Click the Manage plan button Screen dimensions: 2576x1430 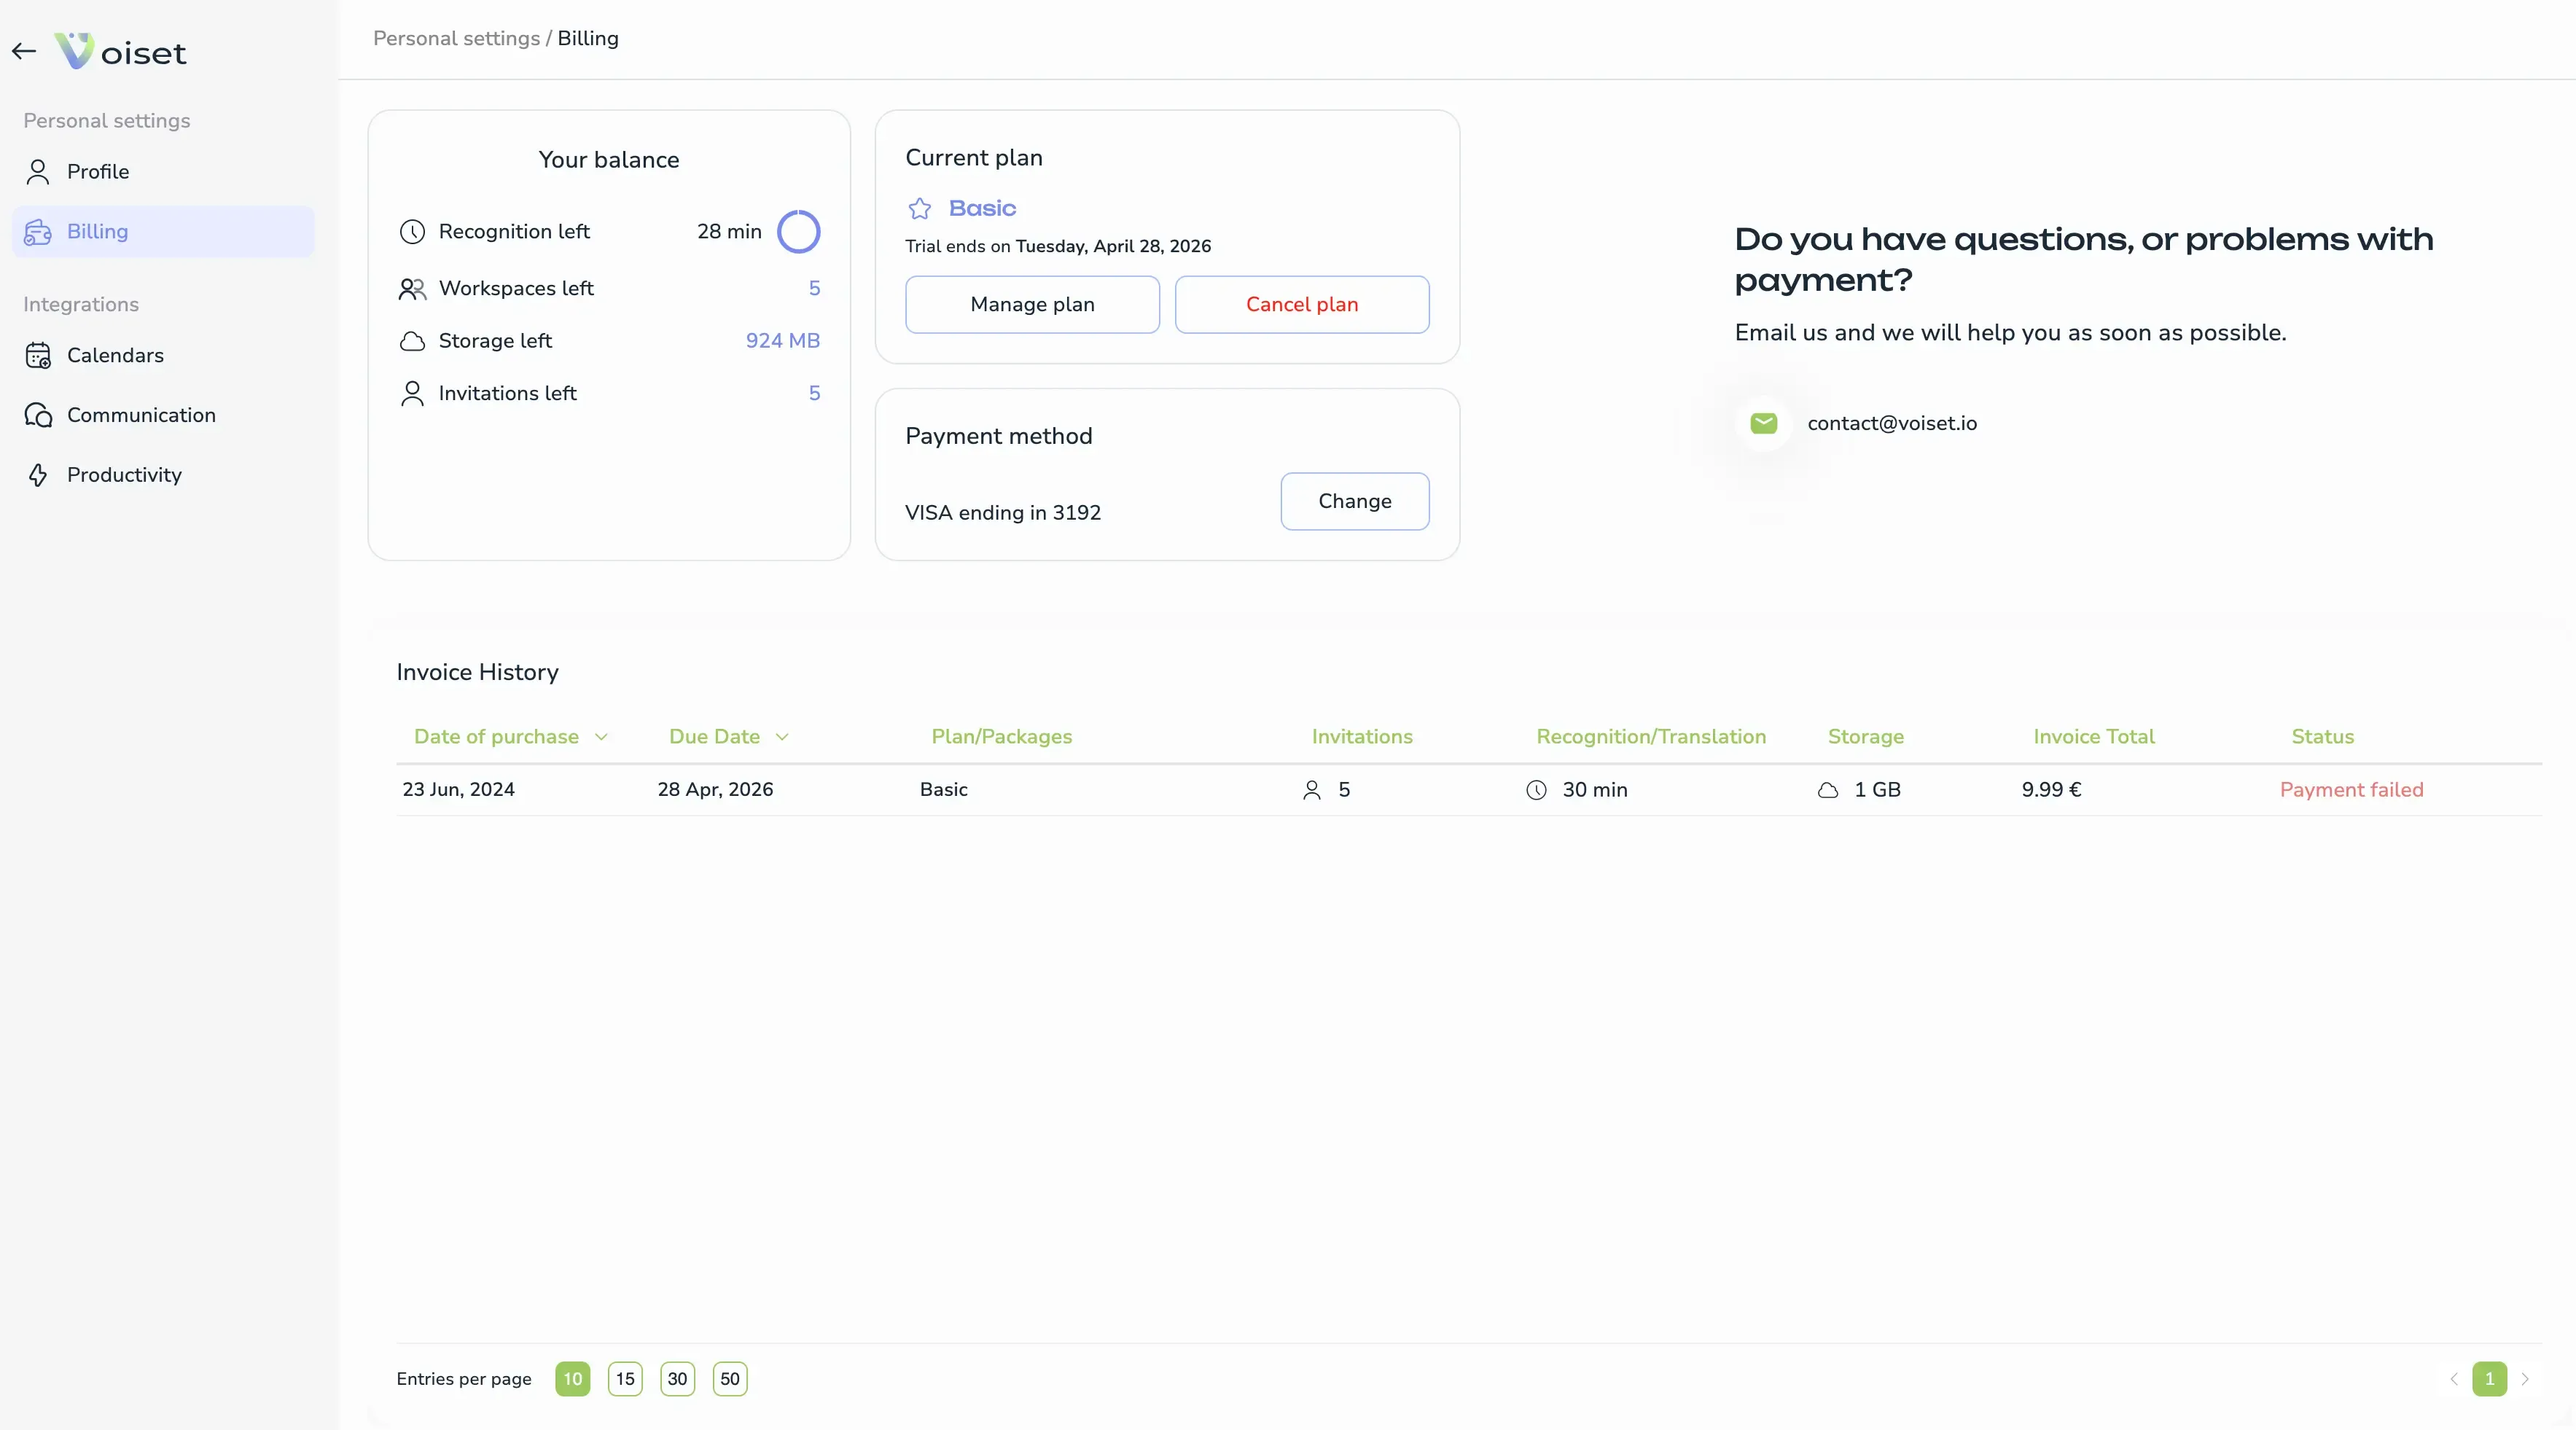pyautogui.click(x=1032, y=304)
